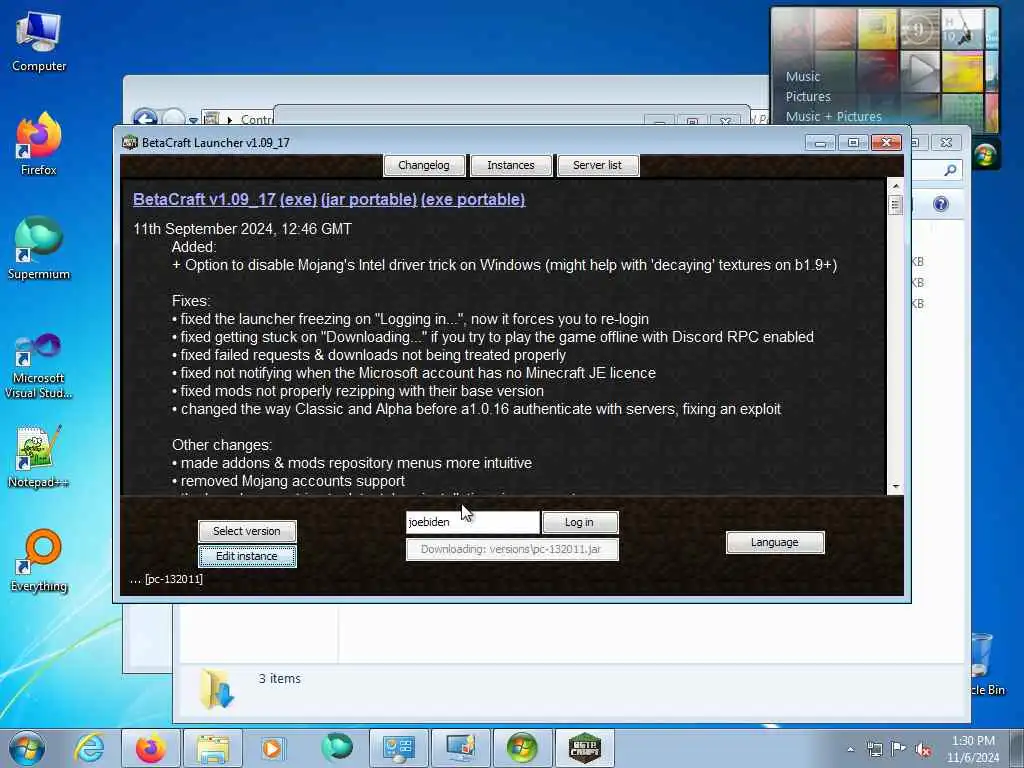Click the Log in button
This screenshot has height=768, width=1024.
coord(579,522)
